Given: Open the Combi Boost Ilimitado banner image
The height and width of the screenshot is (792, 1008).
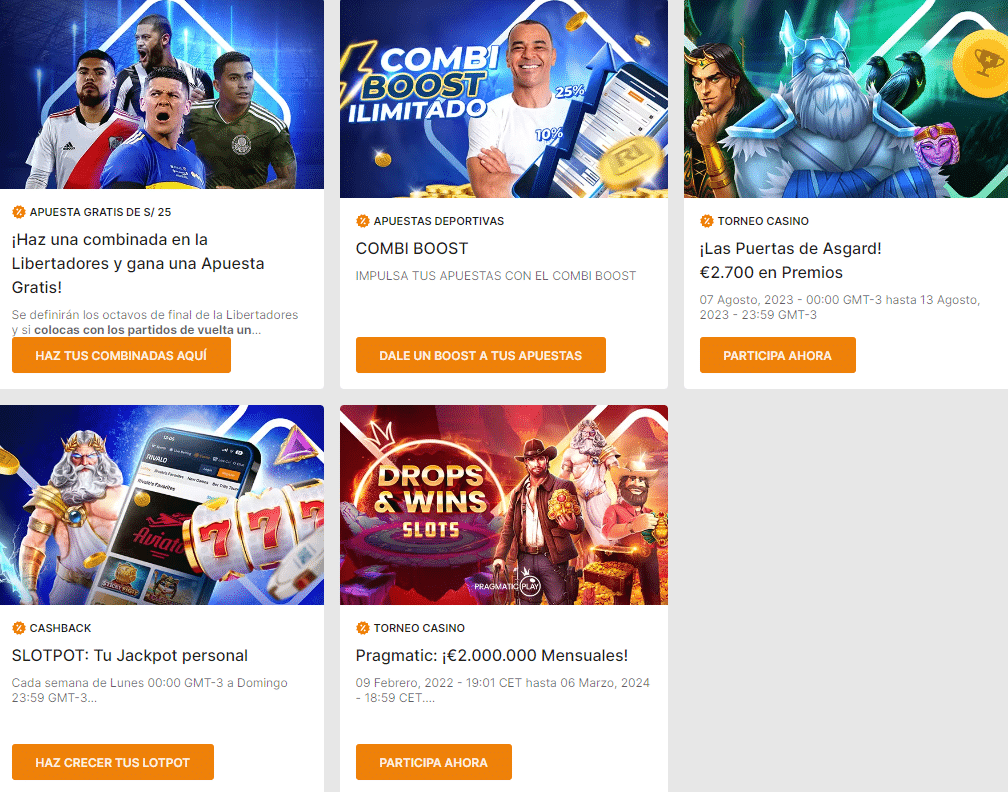Looking at the screenshot, I should point(504,98).
